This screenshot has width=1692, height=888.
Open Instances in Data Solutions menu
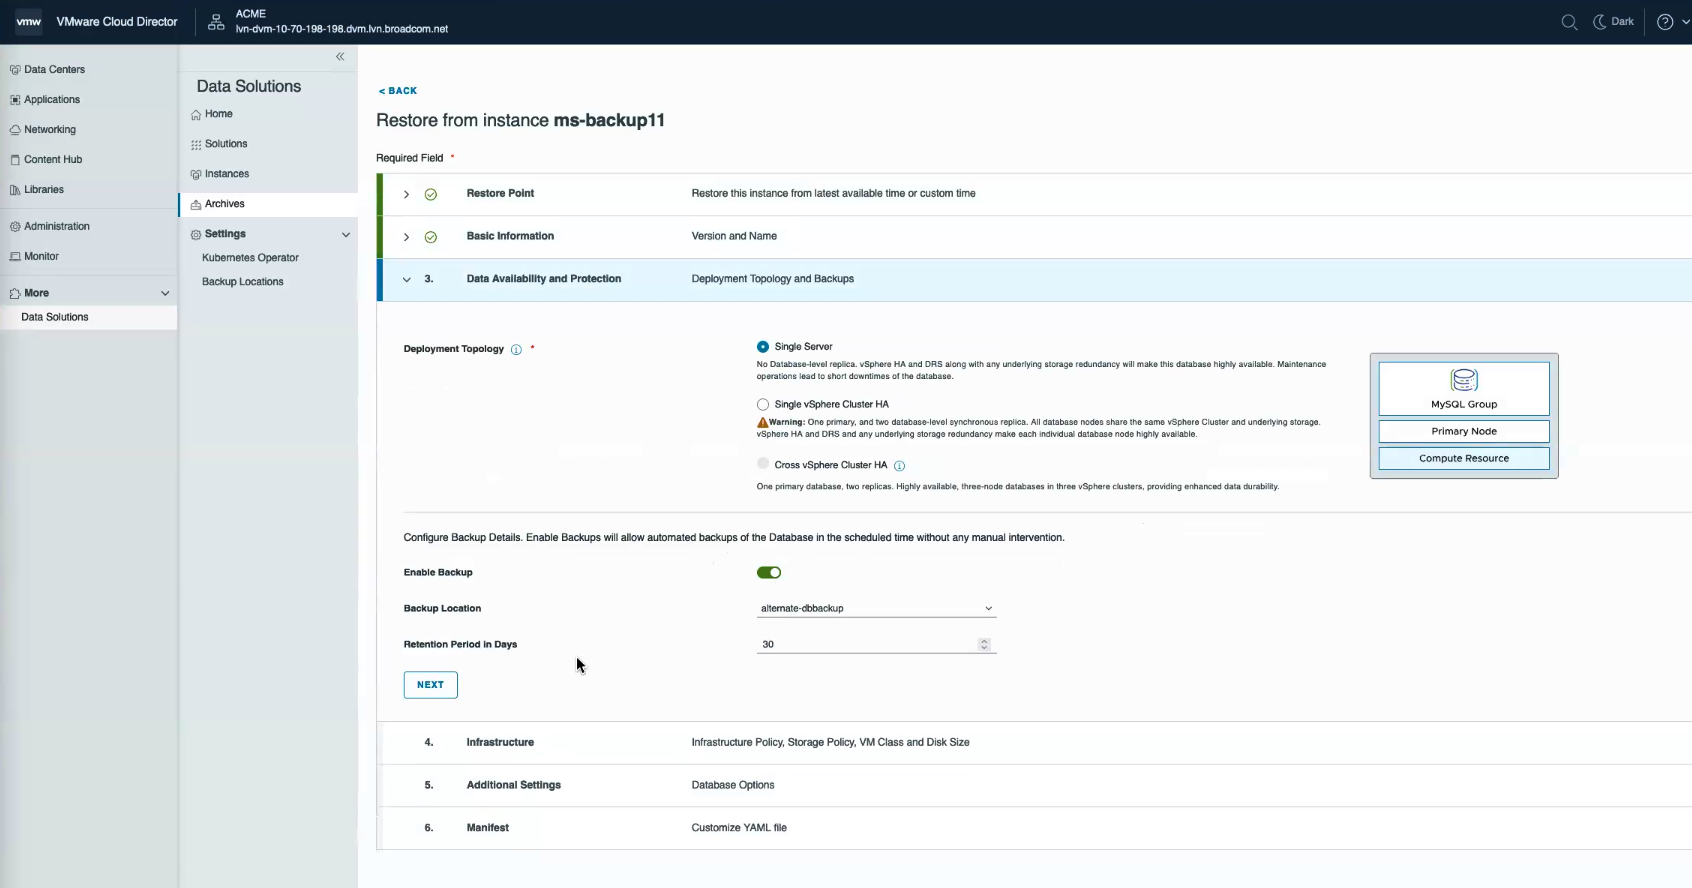(x=227, y=174)
